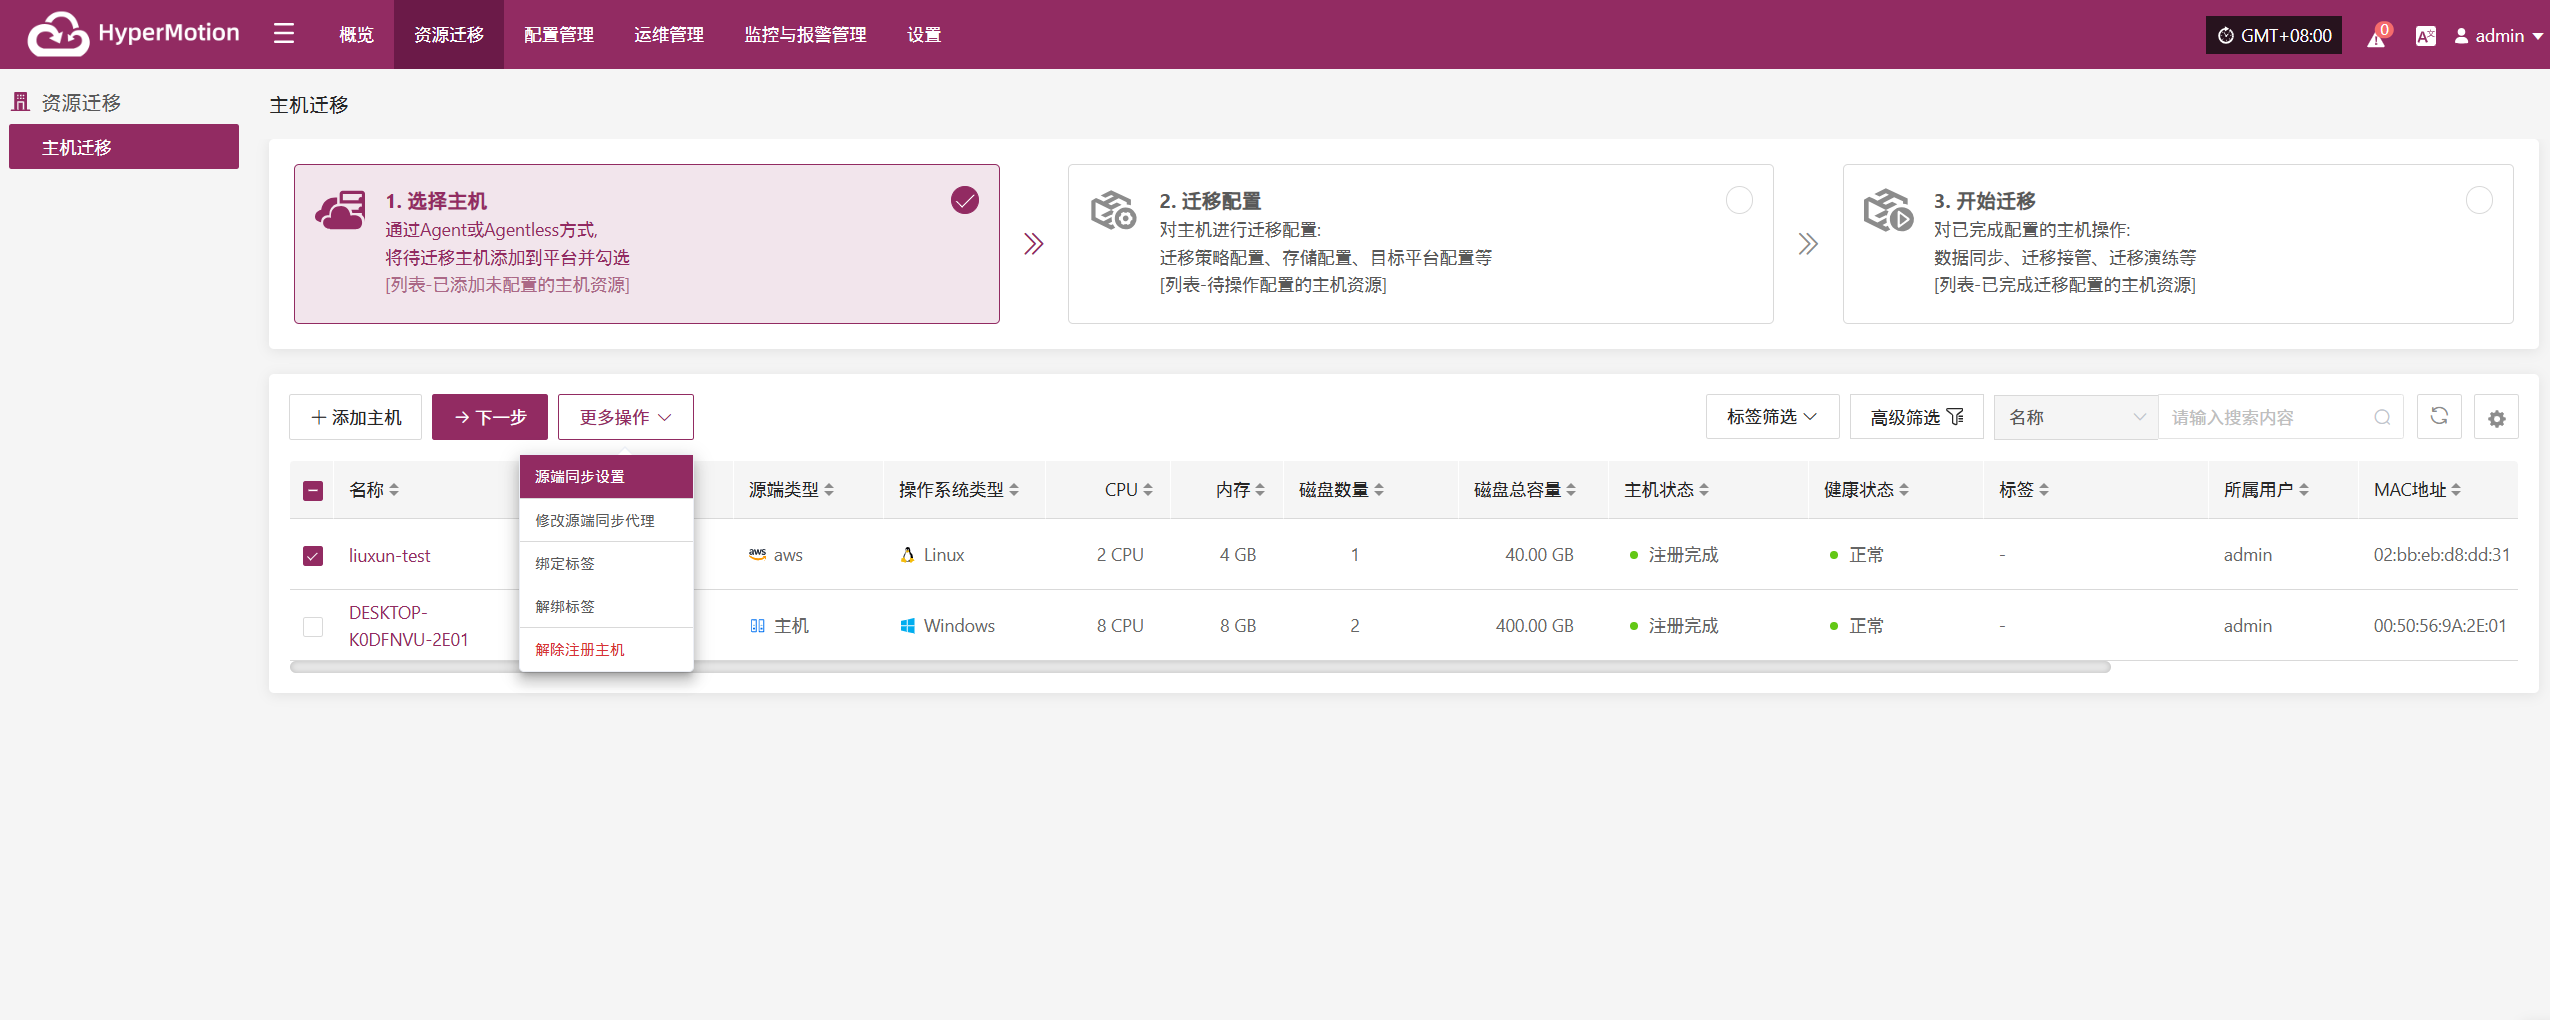This screenshot has width=2550, height=1020.
Task: Sort by 源端类型 column
Action: (829, 489)
